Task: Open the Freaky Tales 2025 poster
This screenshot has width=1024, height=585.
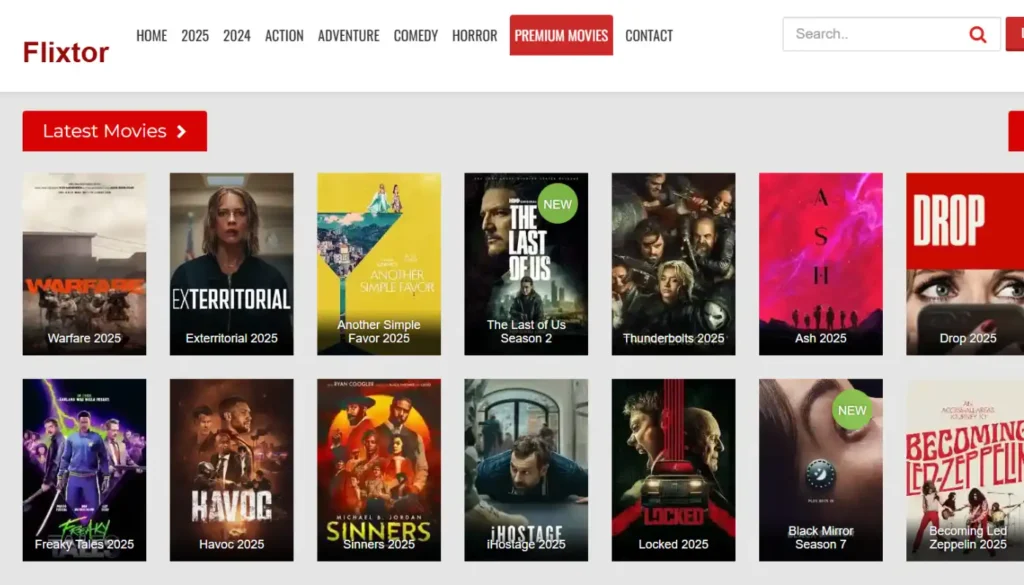Action: coord(84,470)
